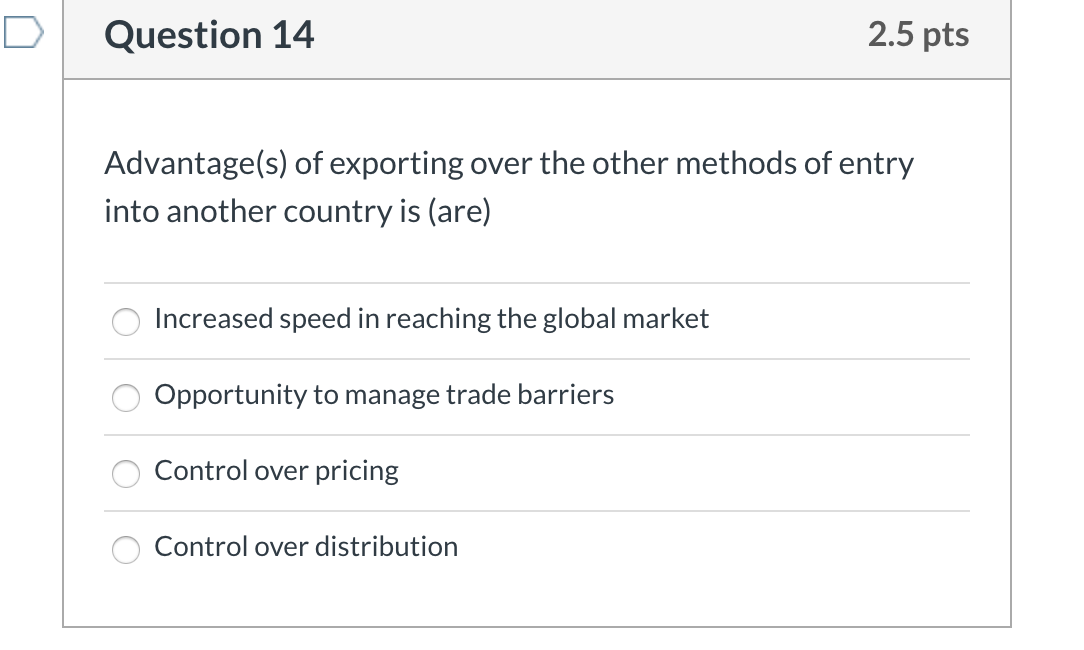Click the Question 14 header bar
This screenshot has height=650, width=1084.
pyautogui.click(x=540, y=40)
